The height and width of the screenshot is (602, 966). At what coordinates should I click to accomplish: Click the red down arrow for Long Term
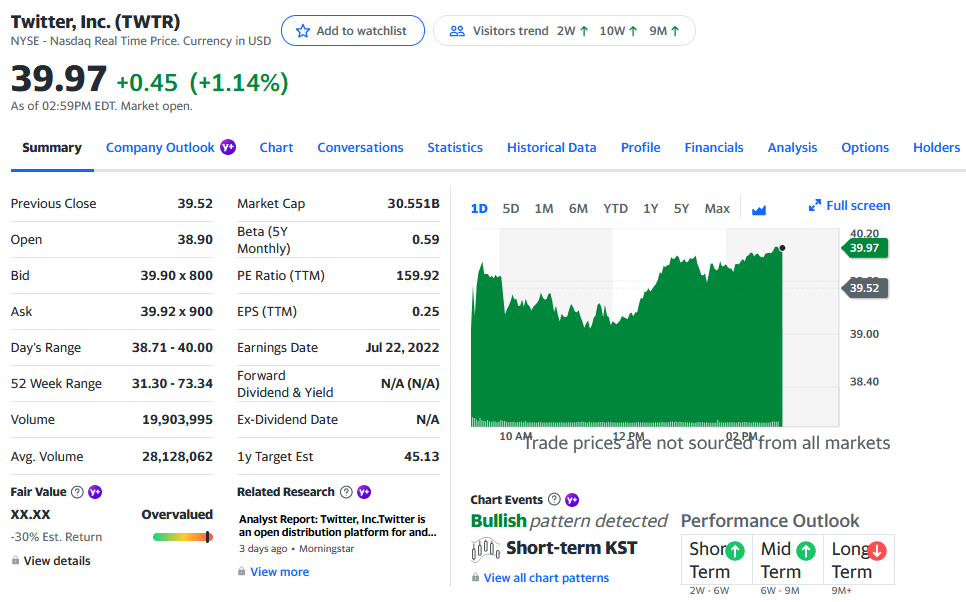click(877, 550)
